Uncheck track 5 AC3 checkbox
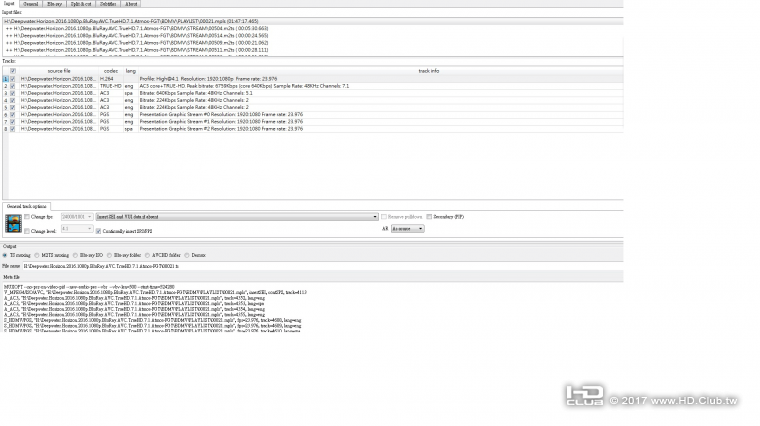The width and height of the screenshot is (760, 426). coord(13,107)
